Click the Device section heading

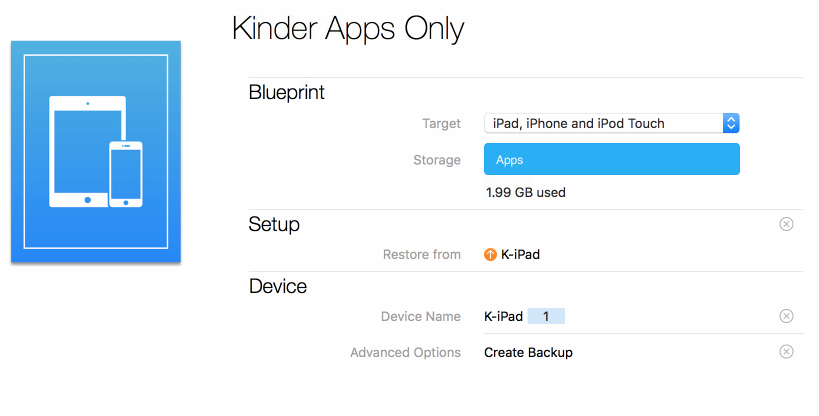277,287
